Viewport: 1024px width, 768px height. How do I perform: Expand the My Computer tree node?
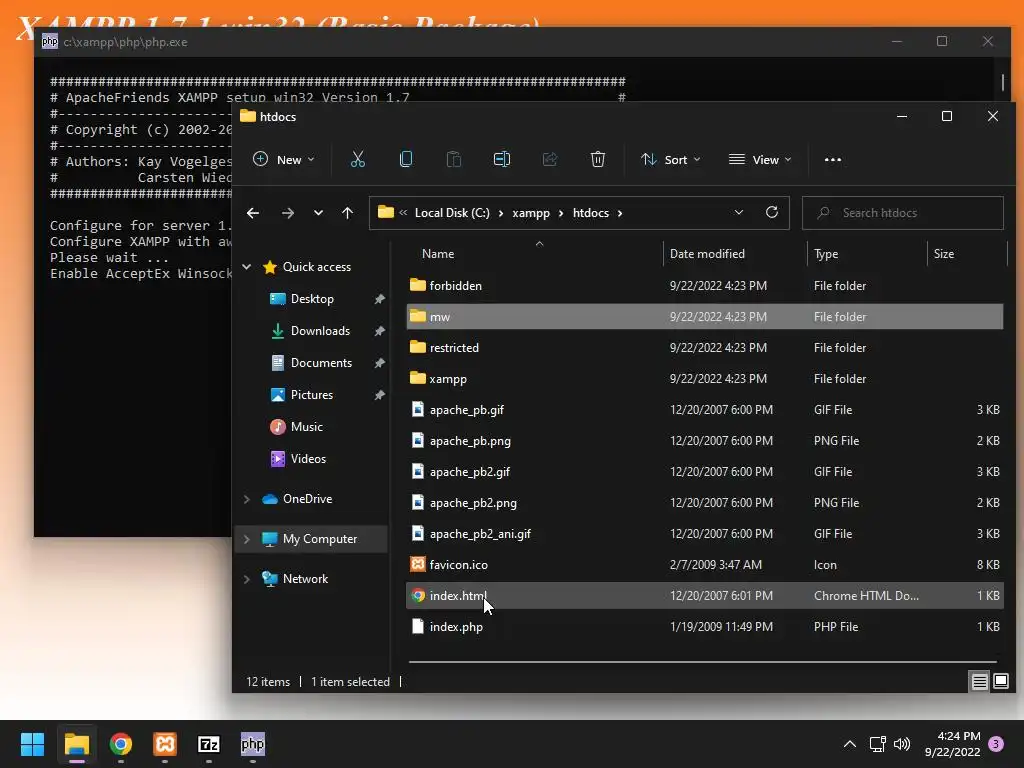247,539
